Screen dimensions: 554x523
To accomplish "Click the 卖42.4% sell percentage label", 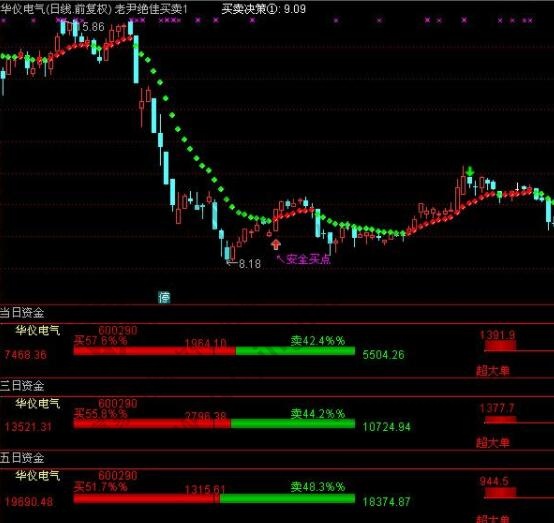I will [x=318, y=341].
